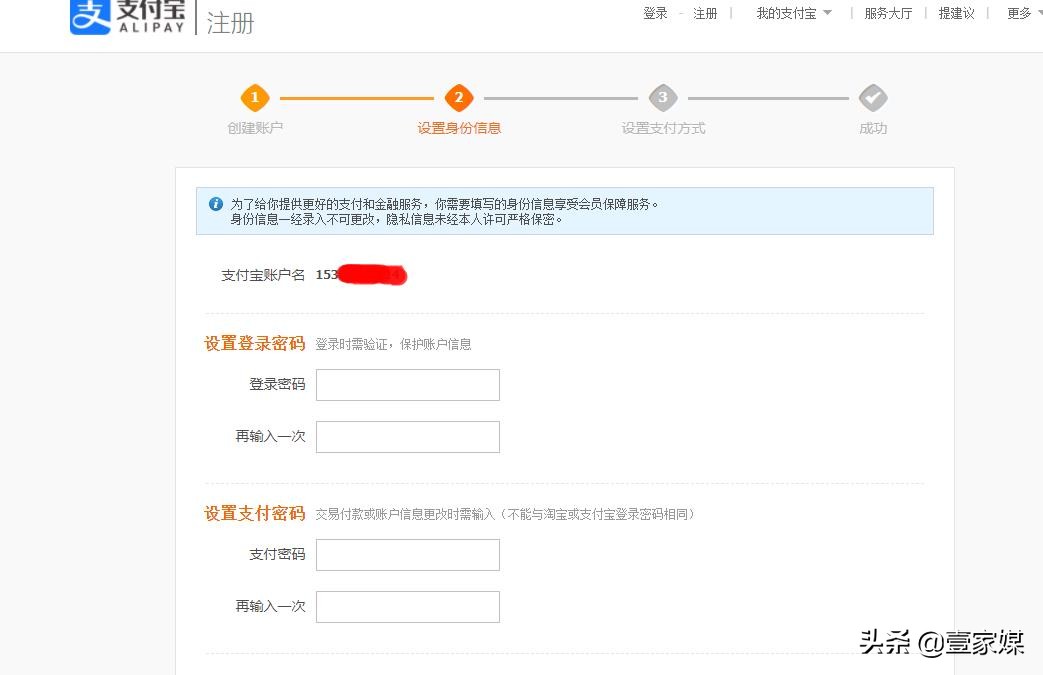This screenshot has height=675, width=1043.
Task: Click the 登录密码 input field
Action: pos(407,384)
